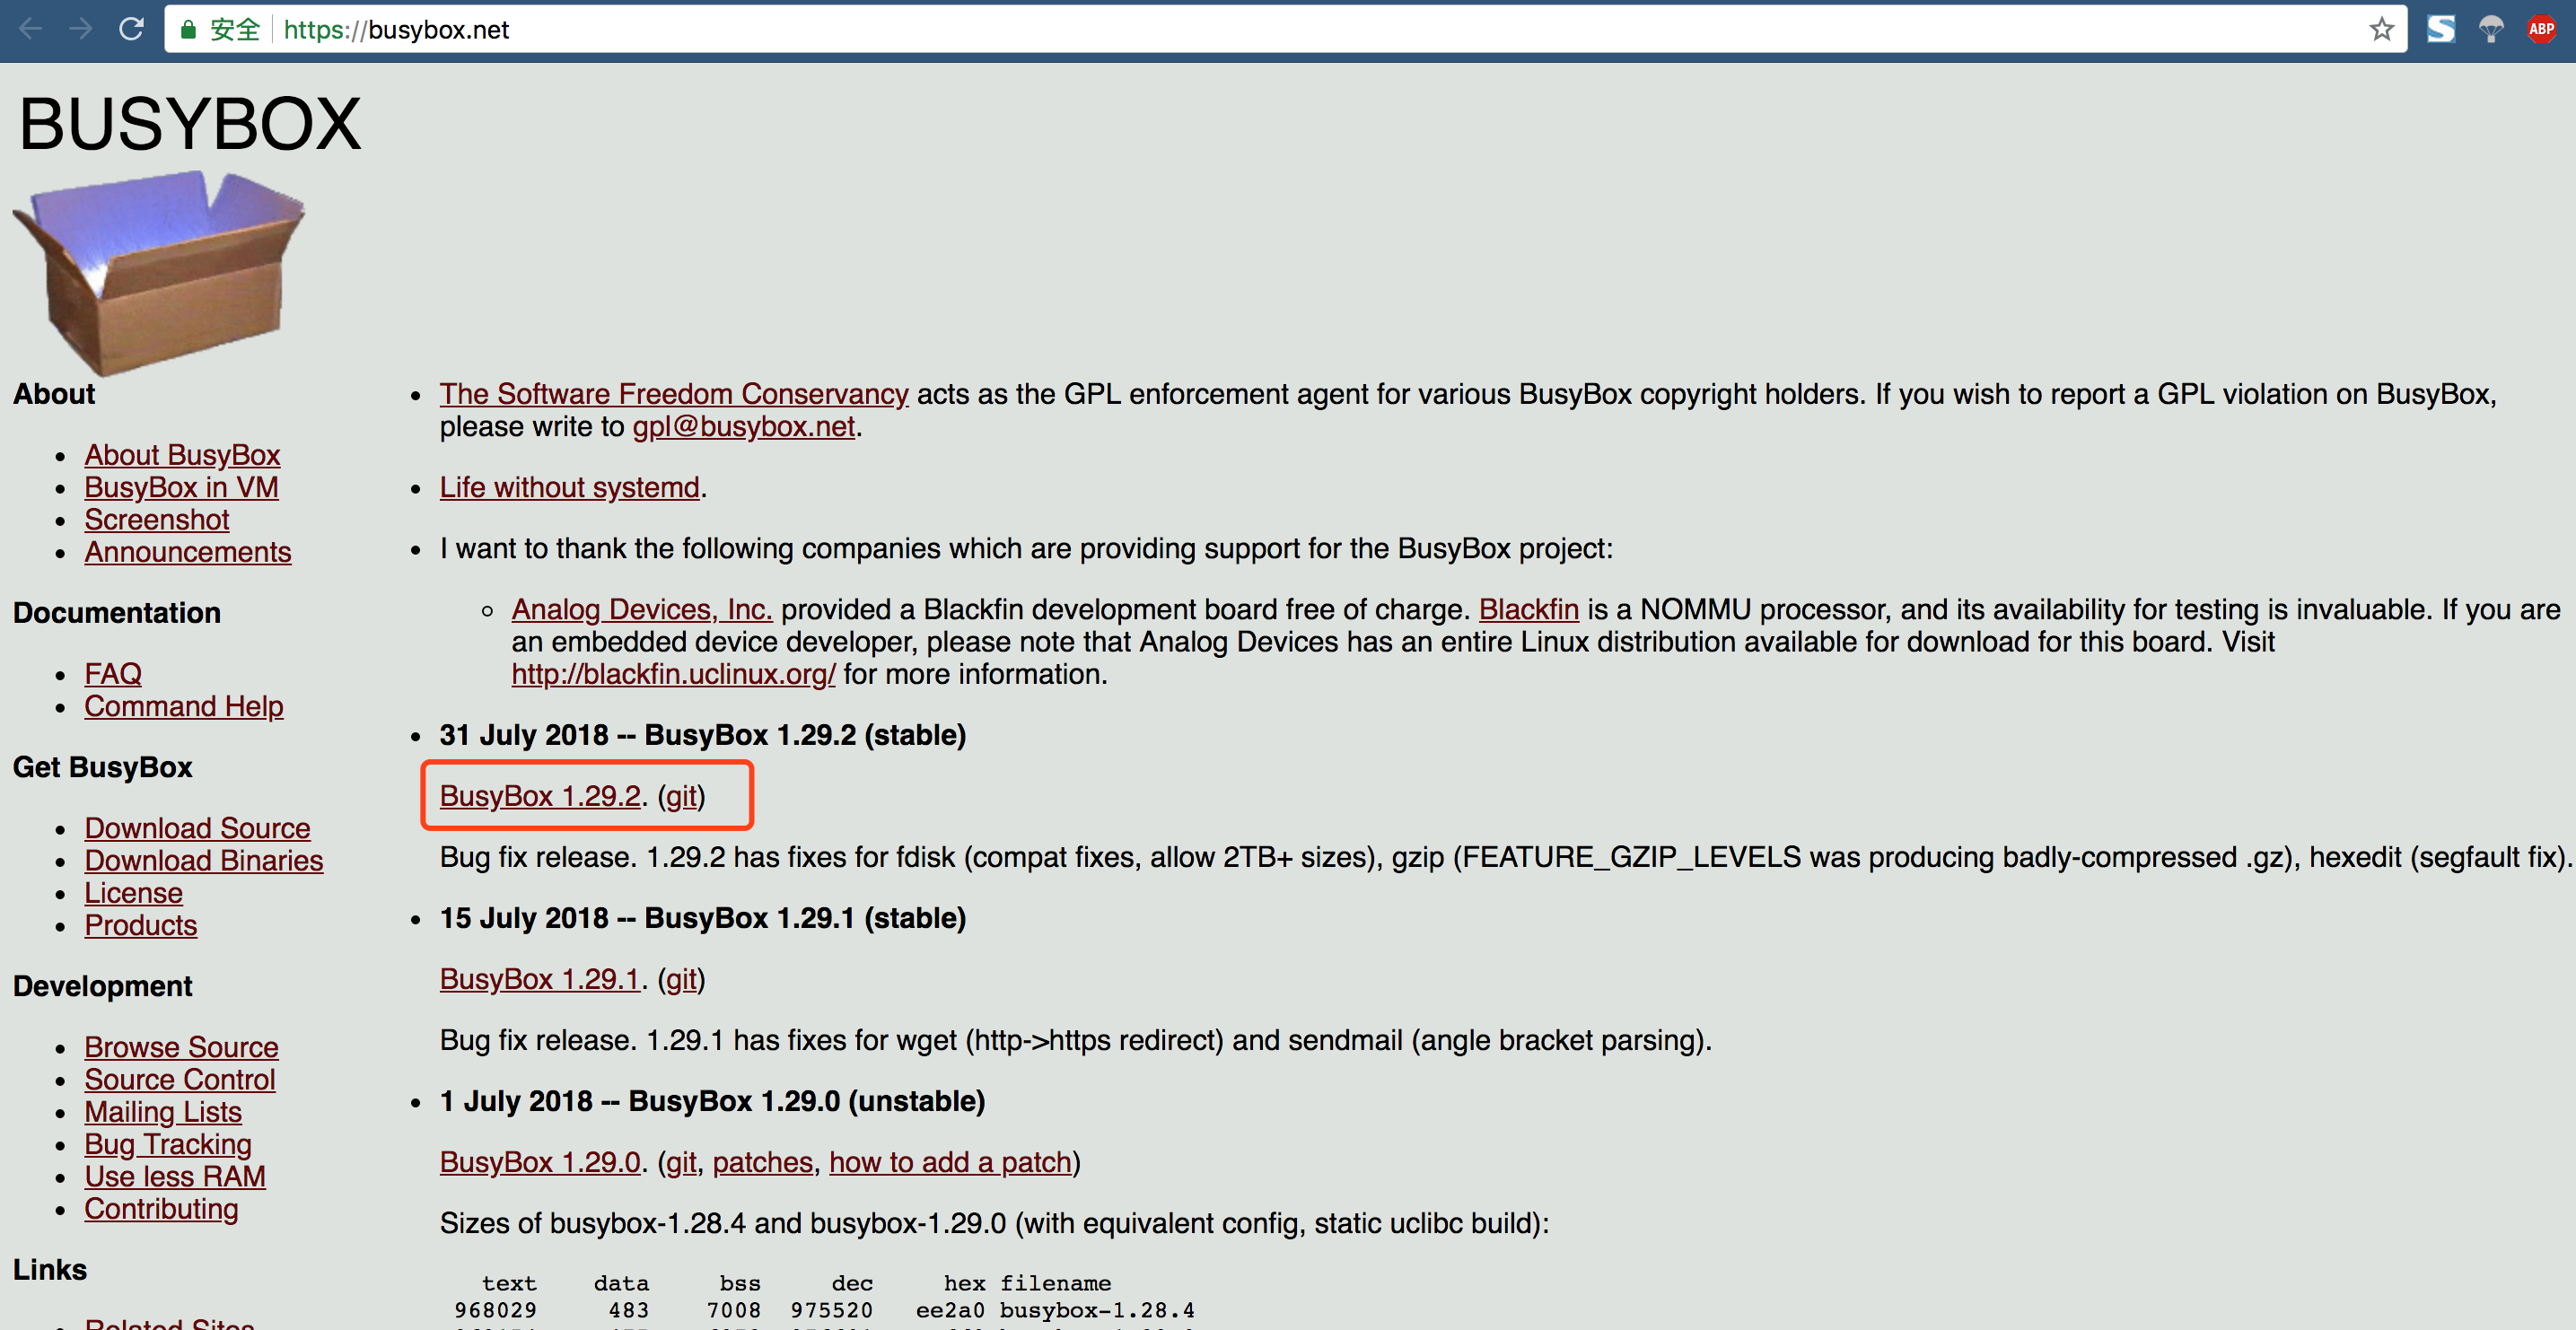Click the browser forward arrow
Viewport: 2576px width, 1330px height.
[80, 29]
